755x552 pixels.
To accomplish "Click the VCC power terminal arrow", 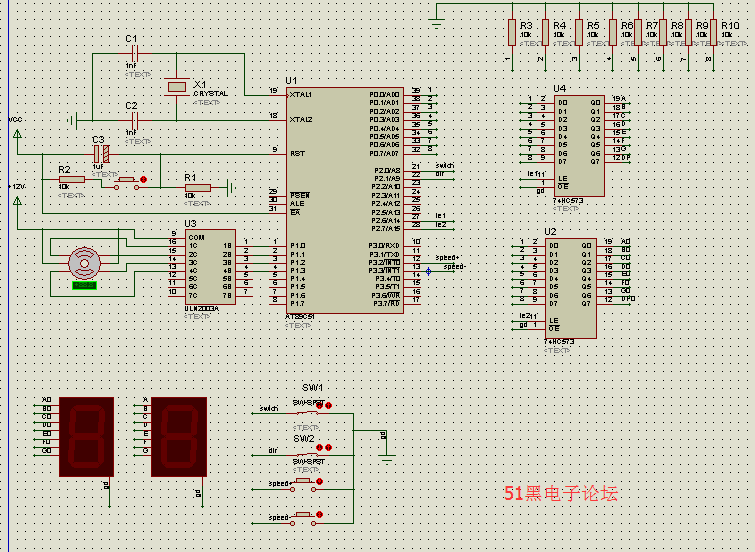I will point(17,134).
